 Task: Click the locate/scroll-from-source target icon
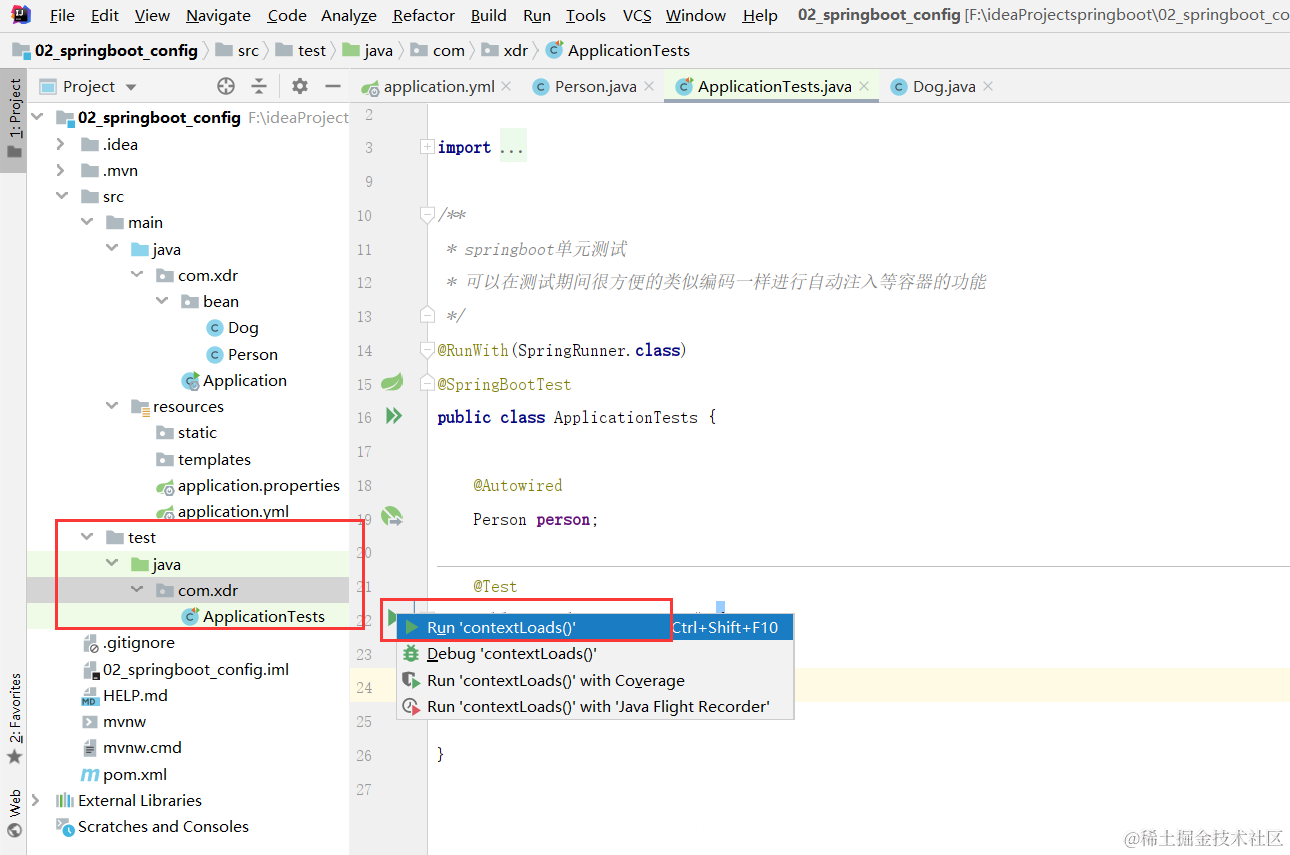226,86
